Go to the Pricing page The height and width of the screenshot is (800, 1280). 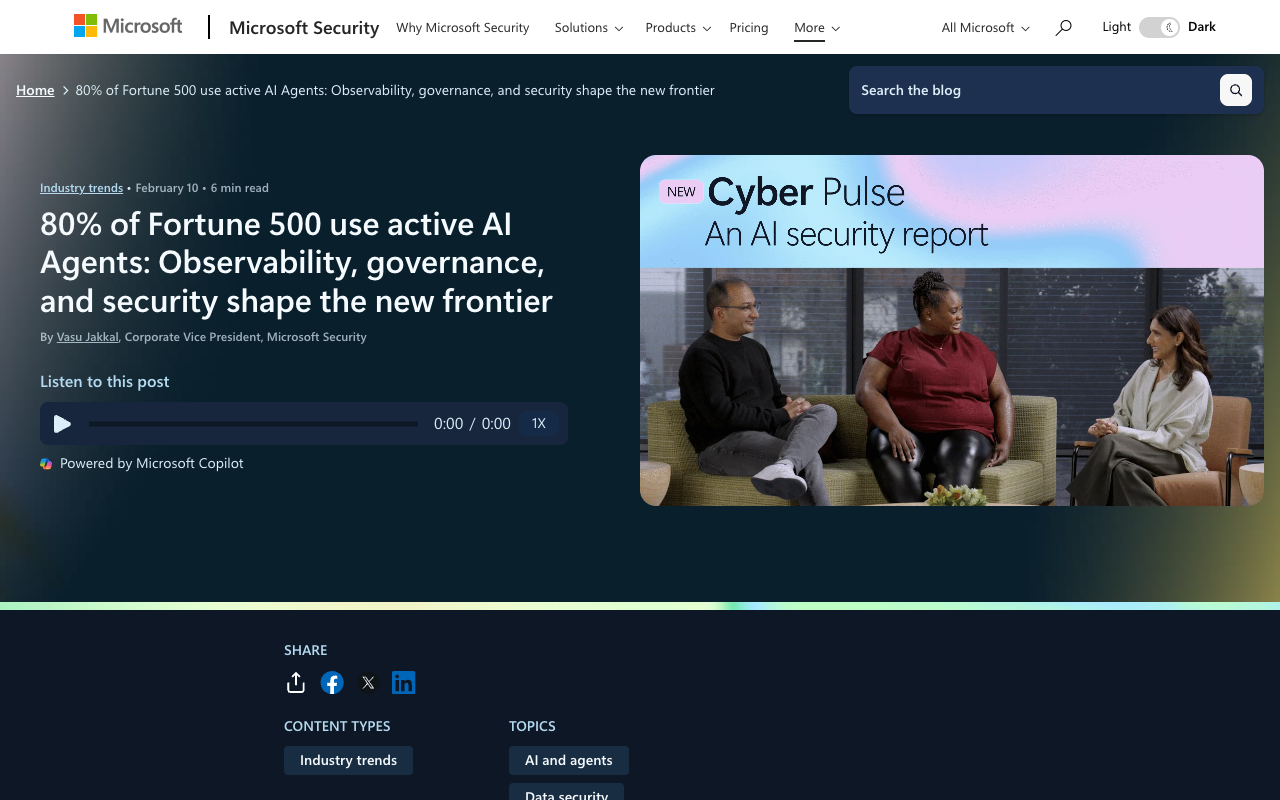point(749,28)
